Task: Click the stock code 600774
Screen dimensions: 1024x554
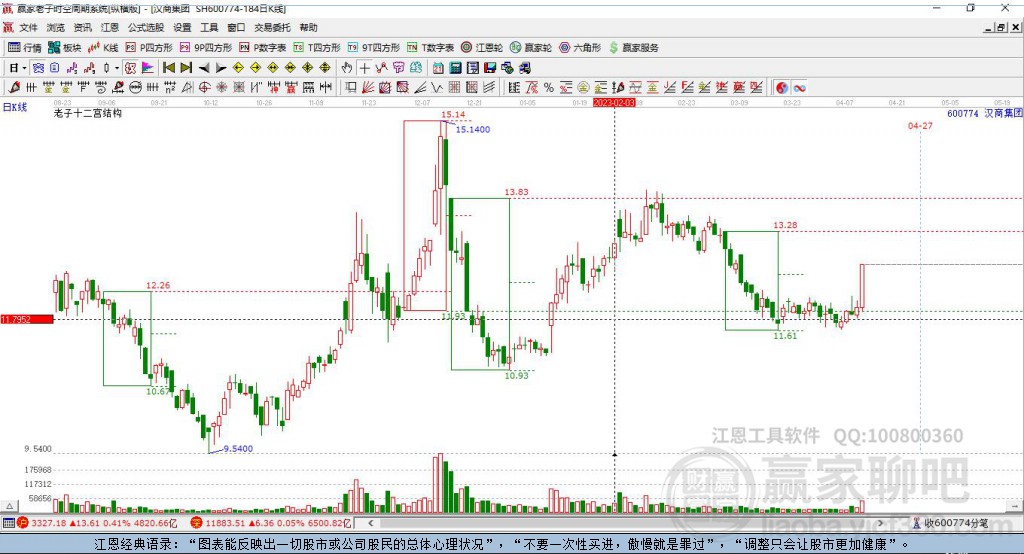Action: [x=963, y=114]
